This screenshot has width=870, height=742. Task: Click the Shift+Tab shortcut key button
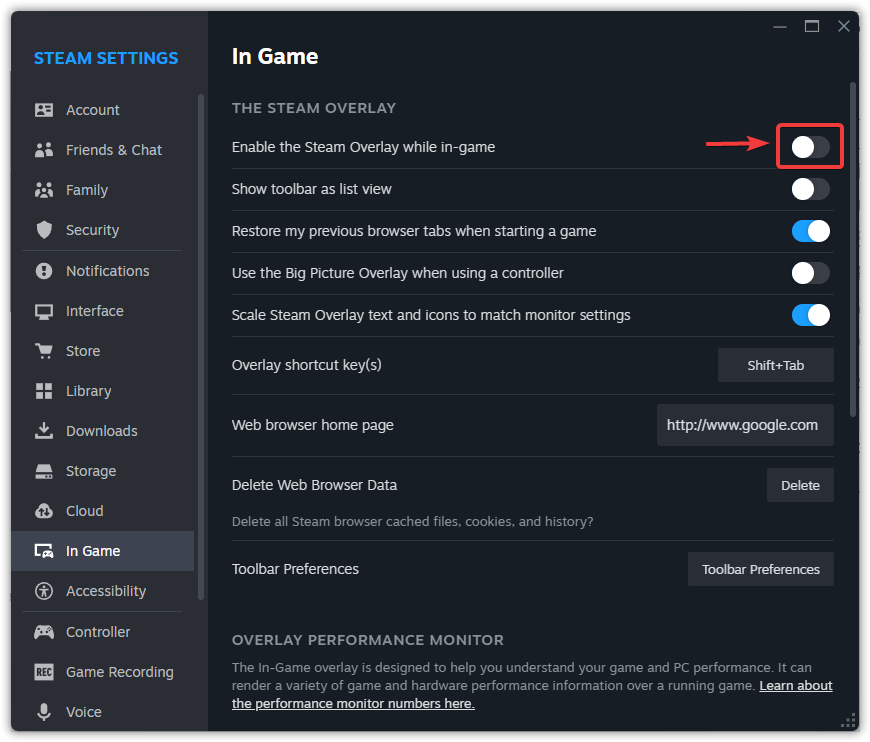[775, 364]
